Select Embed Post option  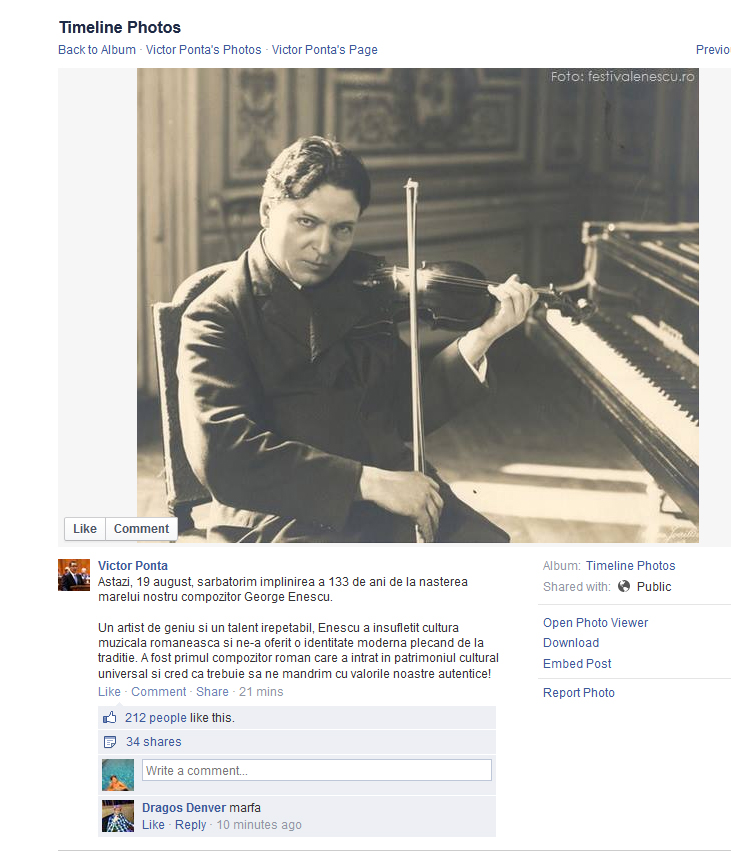(x=577, y=664)
